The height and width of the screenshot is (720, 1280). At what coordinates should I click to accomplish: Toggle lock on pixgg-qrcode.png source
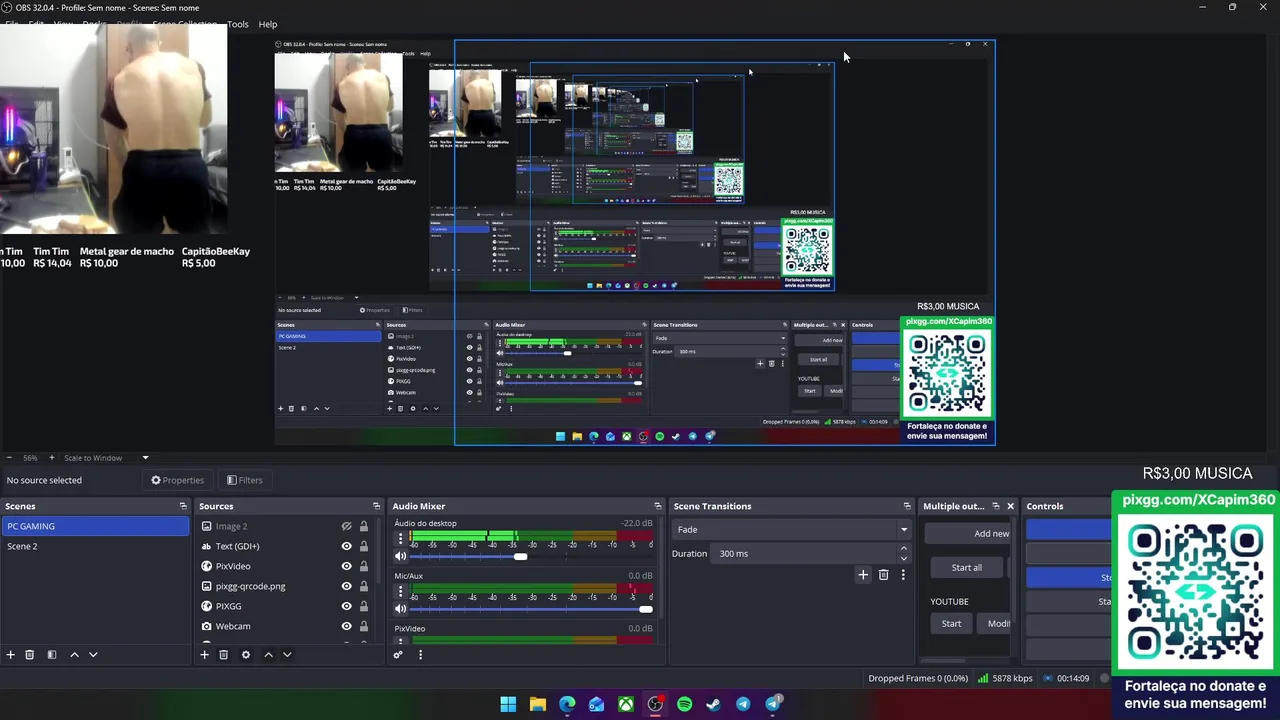click(364, 586)
